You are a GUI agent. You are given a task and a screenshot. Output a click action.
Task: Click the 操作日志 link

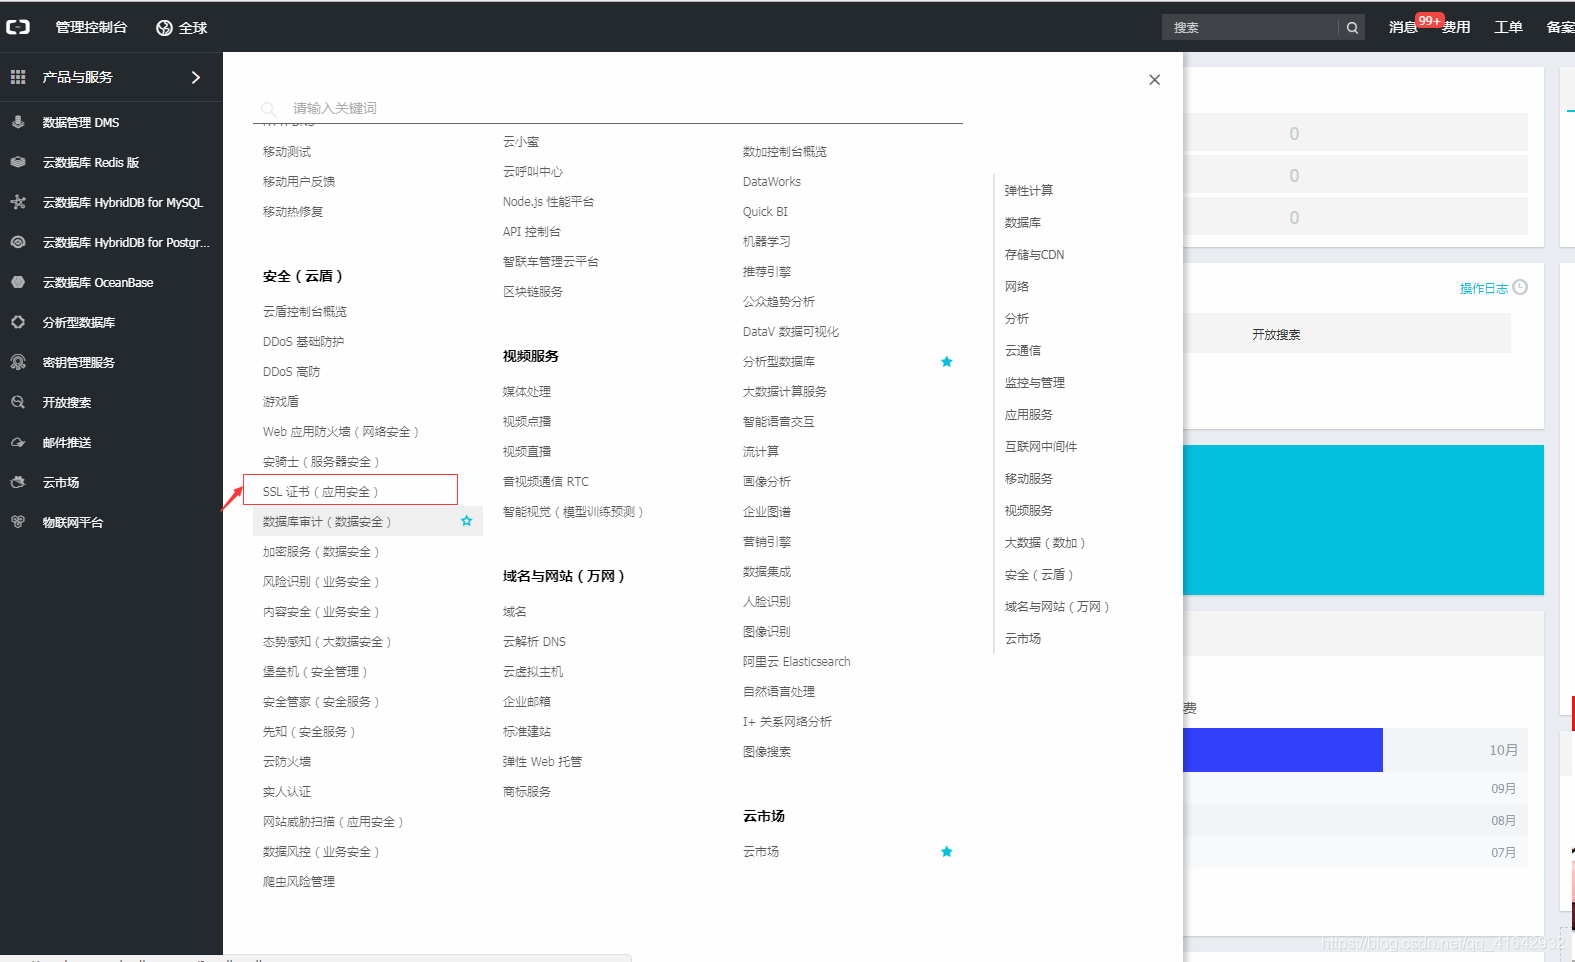coord(1483,288)
